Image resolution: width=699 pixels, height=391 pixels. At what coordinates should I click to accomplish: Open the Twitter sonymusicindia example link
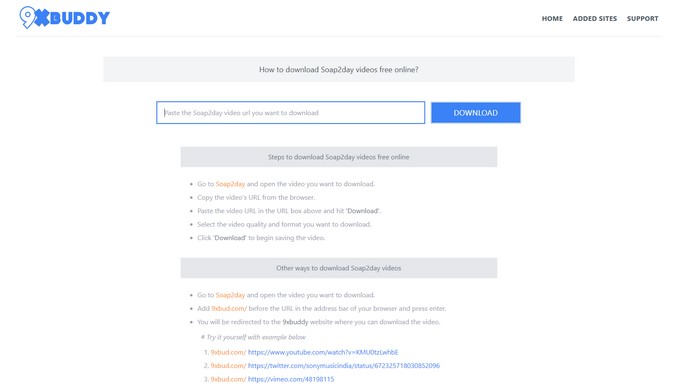coord(344,366)
